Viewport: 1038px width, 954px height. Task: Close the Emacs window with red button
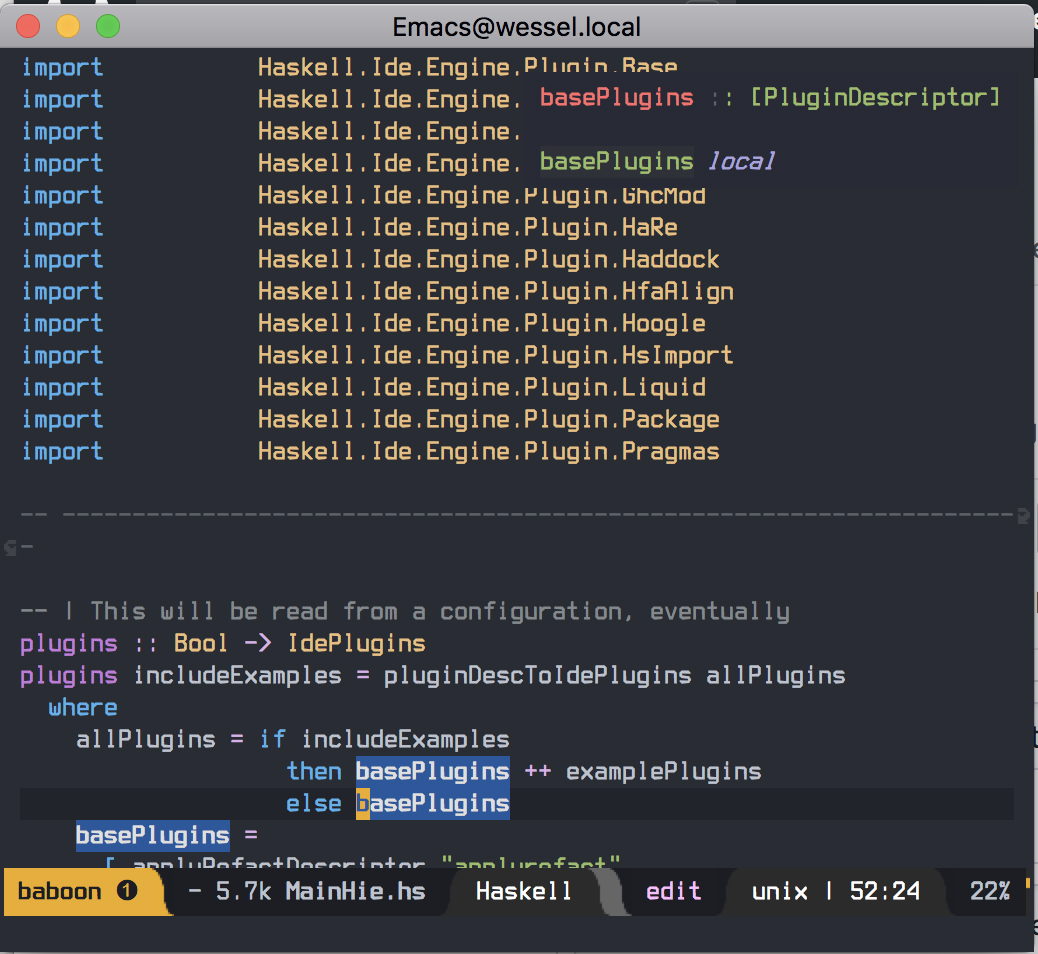(28, 26)
